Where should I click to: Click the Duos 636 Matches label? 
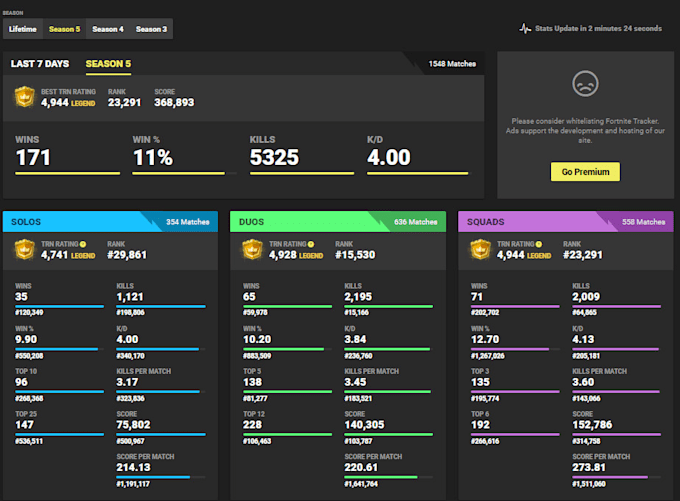point(415,222)
